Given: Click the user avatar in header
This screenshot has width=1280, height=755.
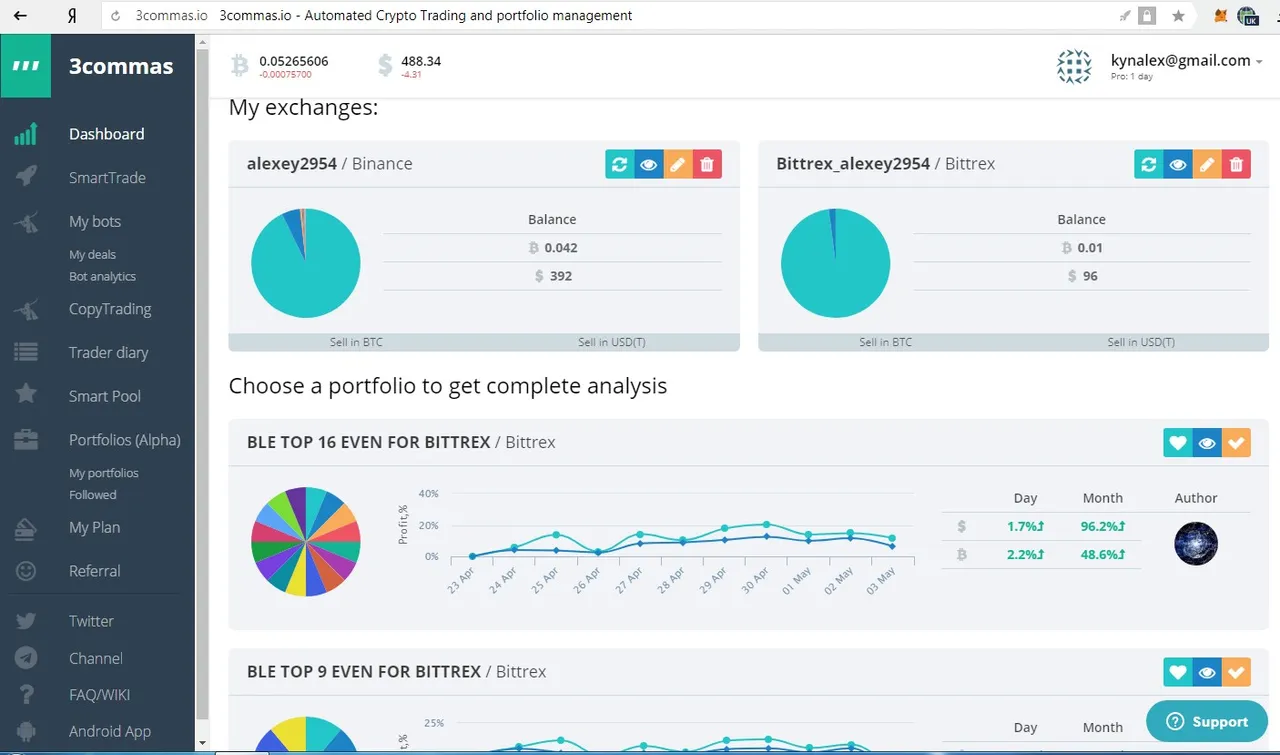Looking at the screenshot, I should pos(1074,66).
